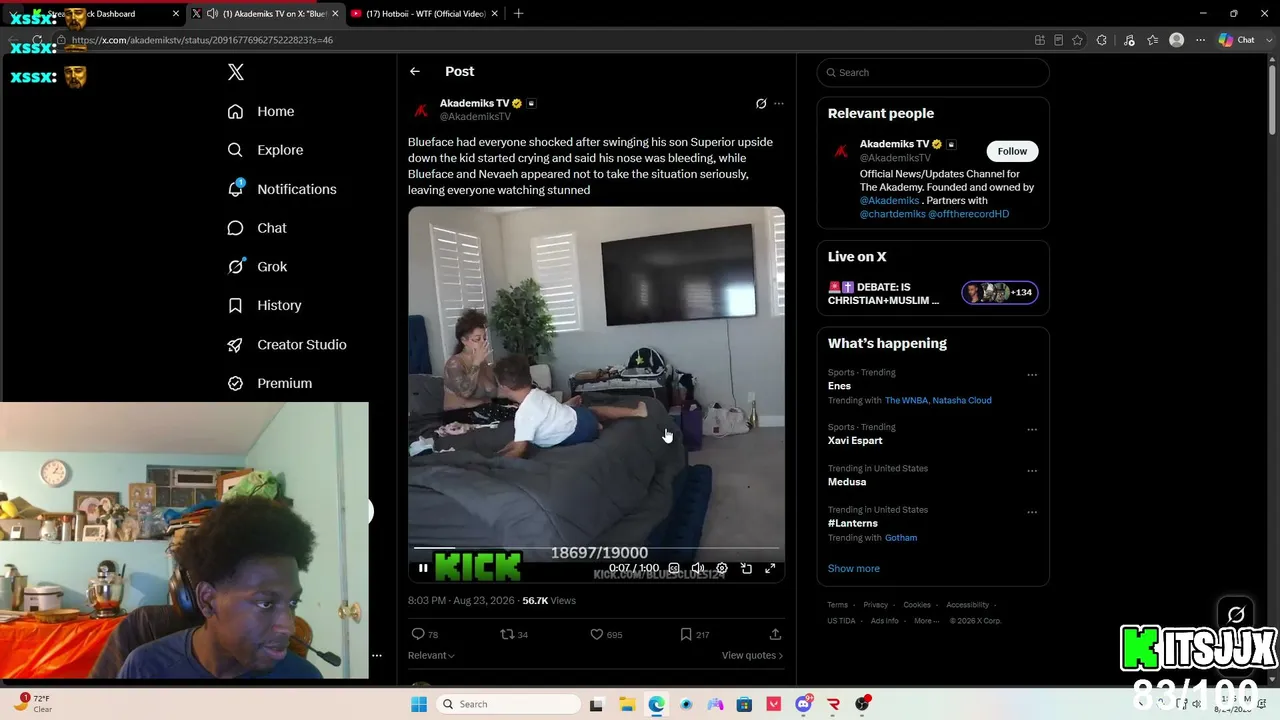Open the browser profile avatar
Screen dimensions: 1280x720
click(1177, 40)
